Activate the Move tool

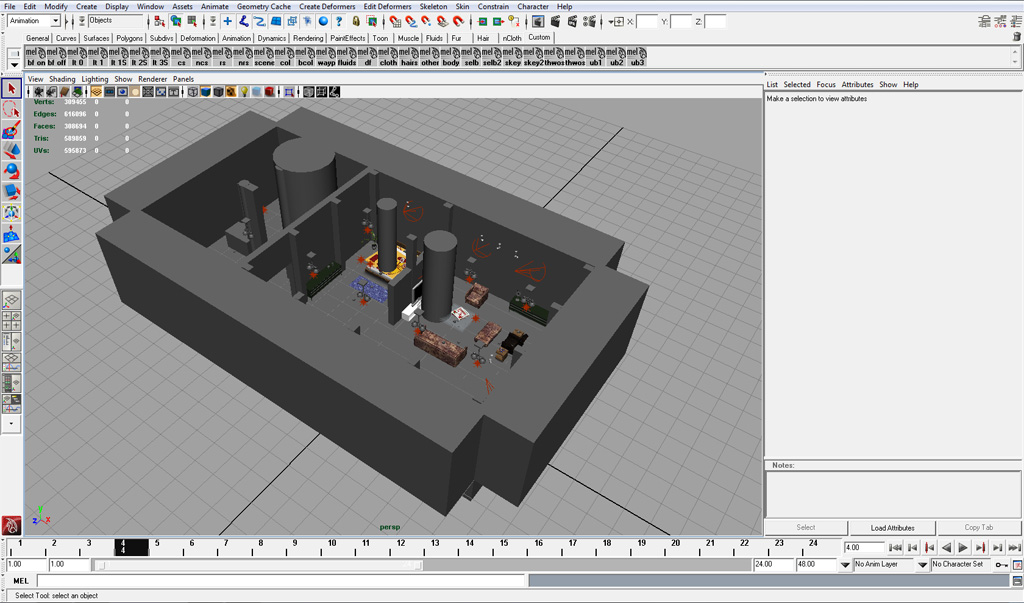click(x=11, y=151)
